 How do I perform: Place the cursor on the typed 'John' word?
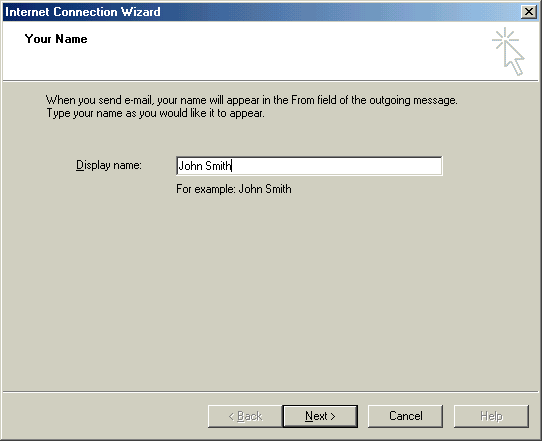click(190, 166)
